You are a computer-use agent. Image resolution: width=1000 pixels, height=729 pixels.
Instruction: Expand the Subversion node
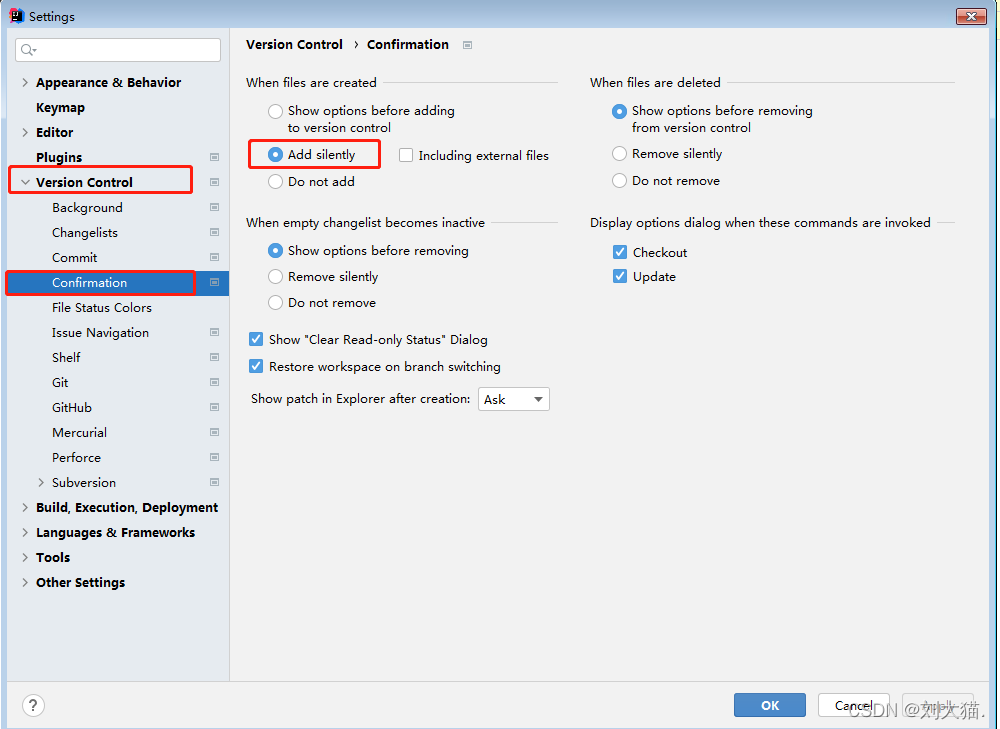pos(41,482)
